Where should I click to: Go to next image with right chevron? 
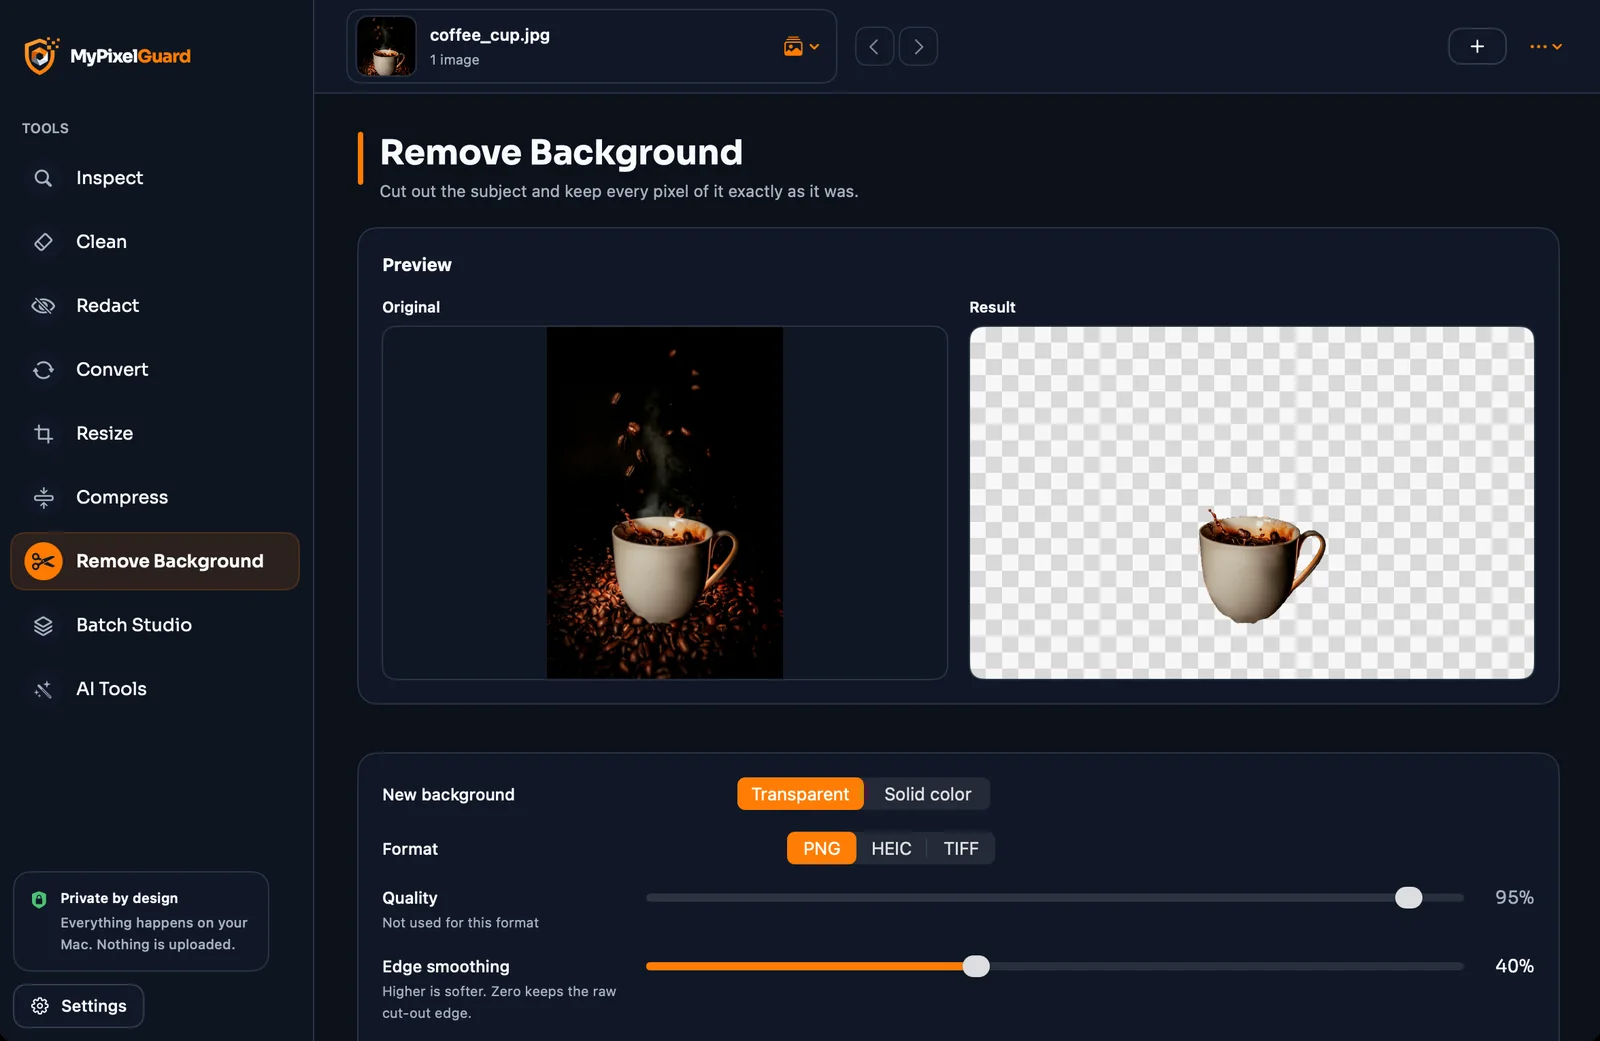point(918,47)
